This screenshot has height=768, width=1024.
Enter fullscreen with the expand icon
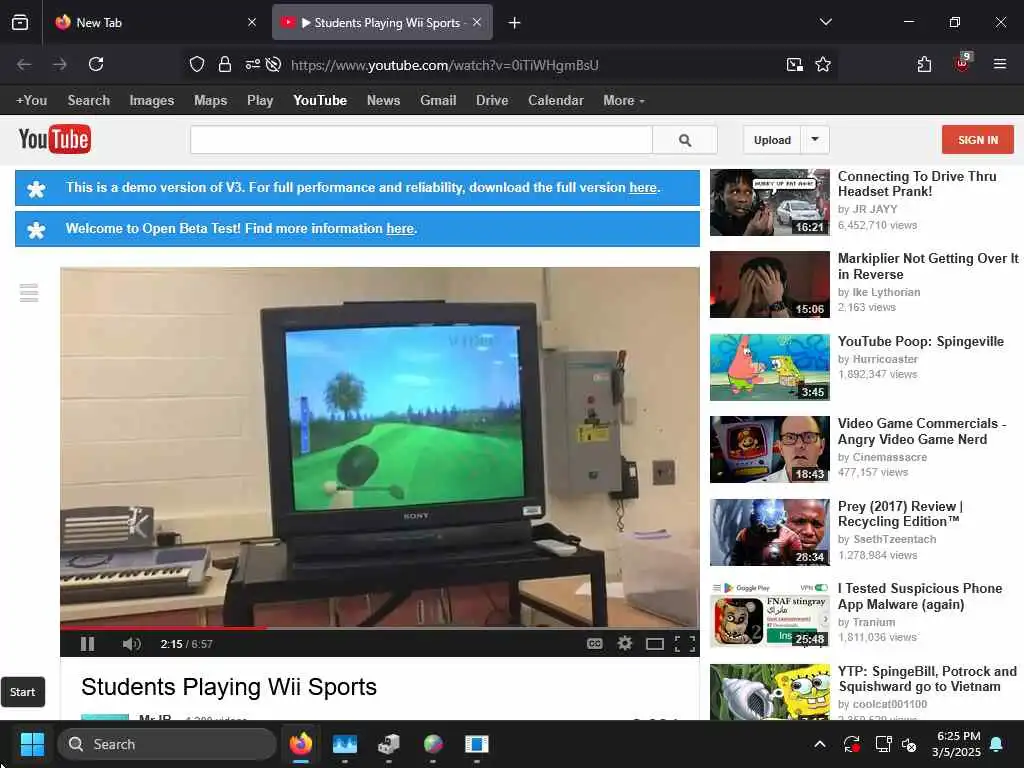click(x=684, y=645)
